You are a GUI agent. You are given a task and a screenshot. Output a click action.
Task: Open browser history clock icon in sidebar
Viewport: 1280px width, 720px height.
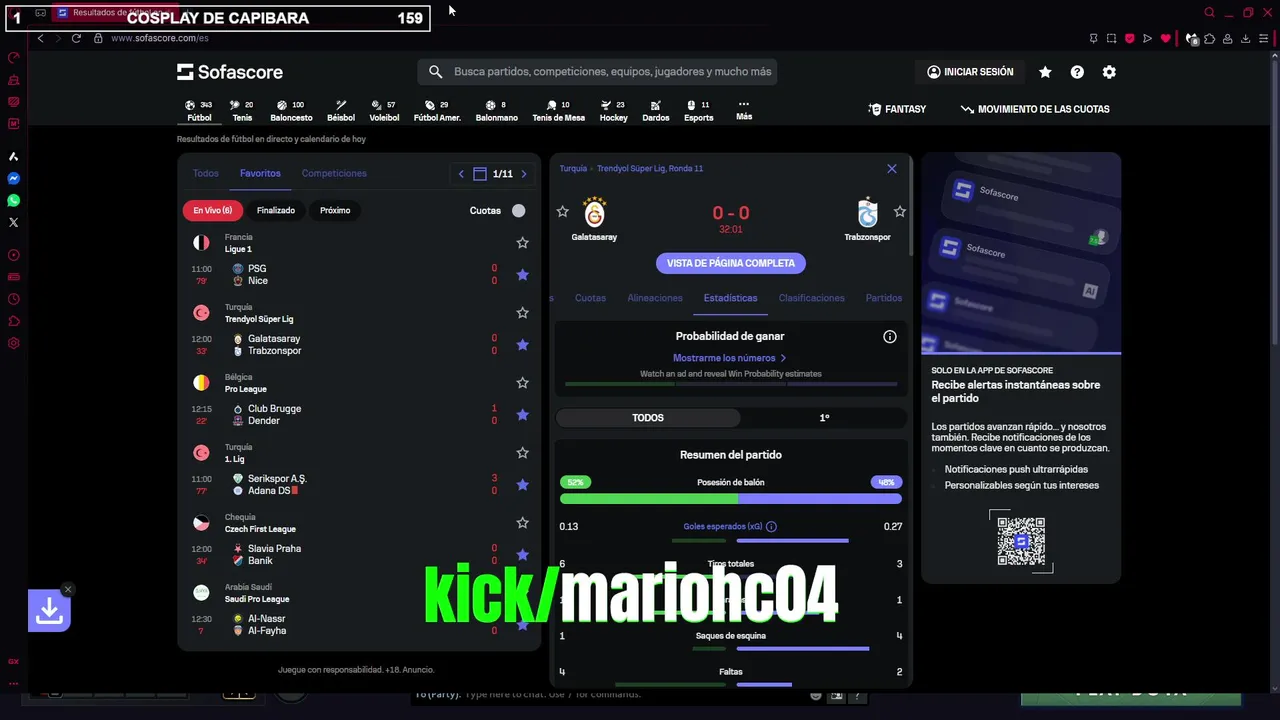click(x=14, y=299)
